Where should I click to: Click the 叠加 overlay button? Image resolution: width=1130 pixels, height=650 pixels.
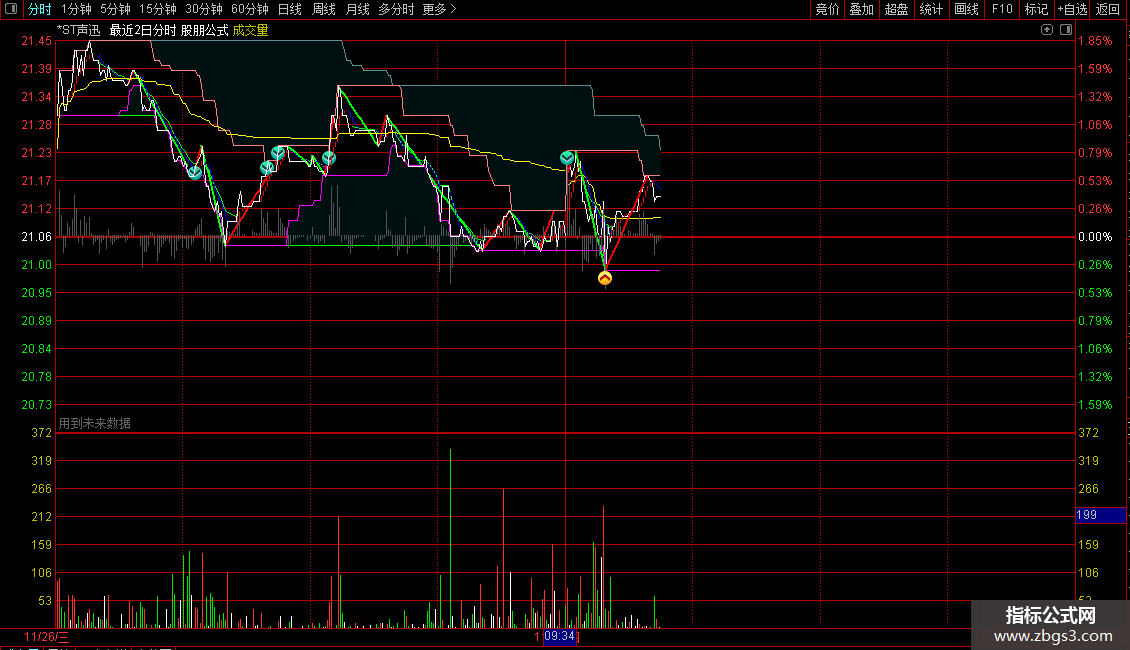click(x=862, y=9)
